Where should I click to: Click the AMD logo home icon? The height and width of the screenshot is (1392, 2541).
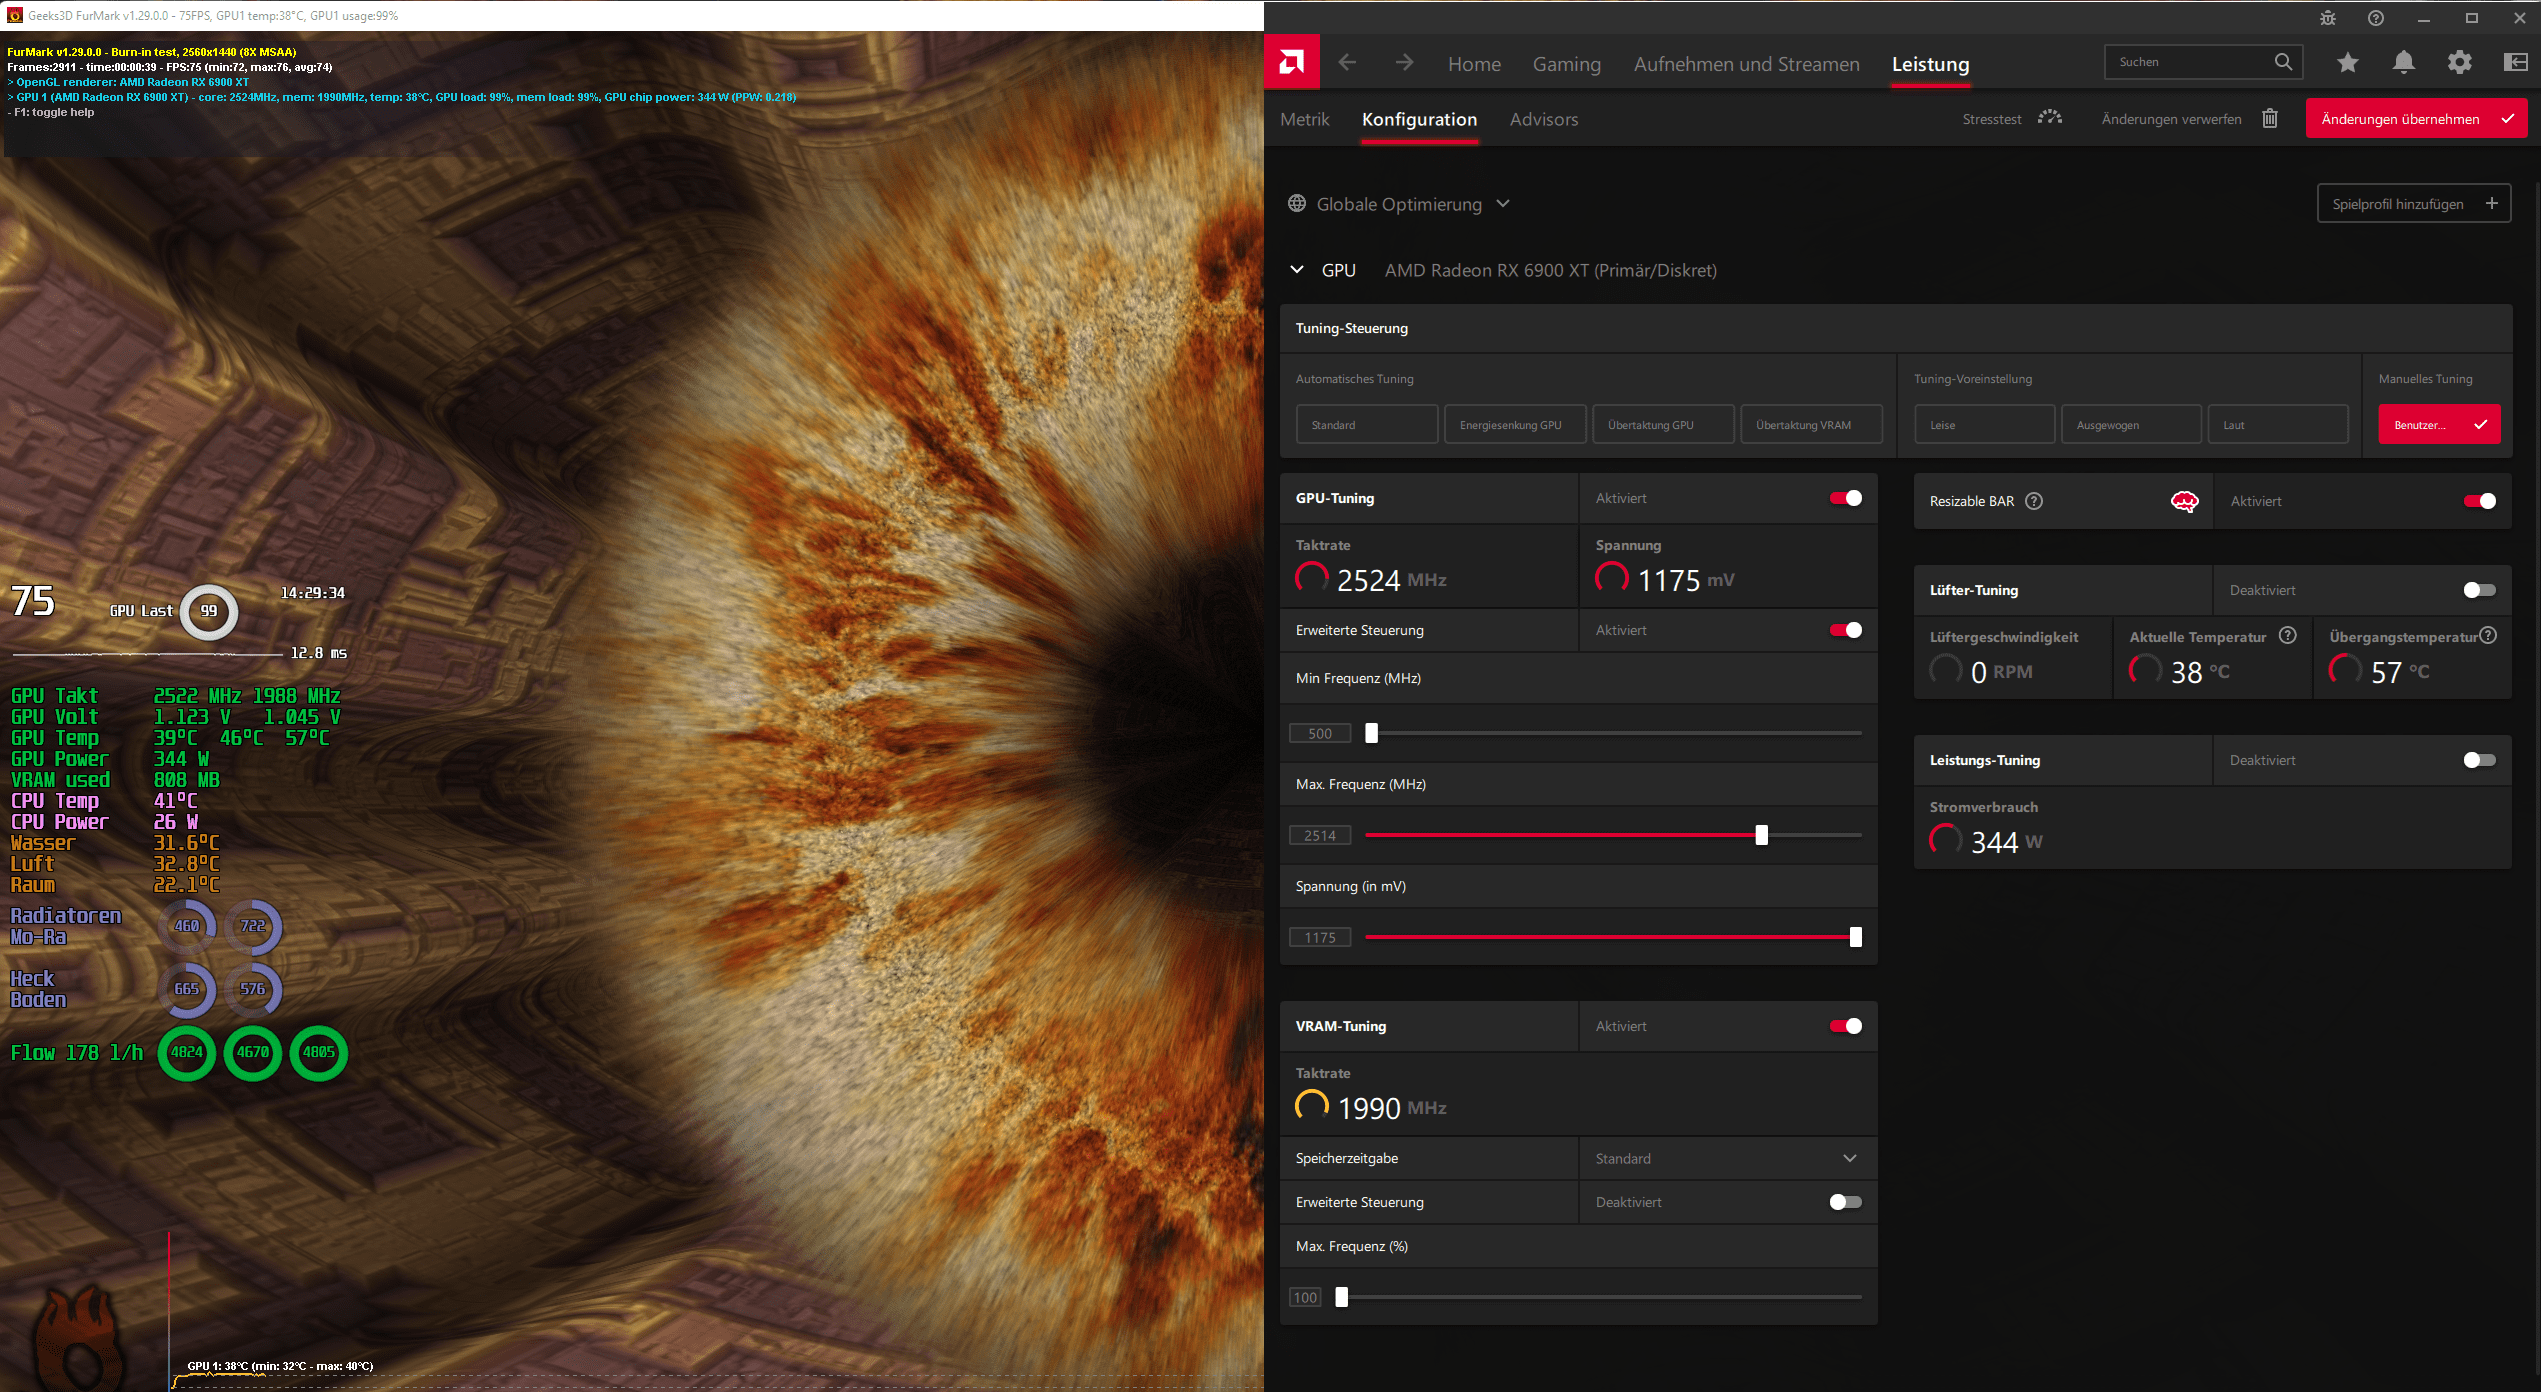coord(1291,63)
